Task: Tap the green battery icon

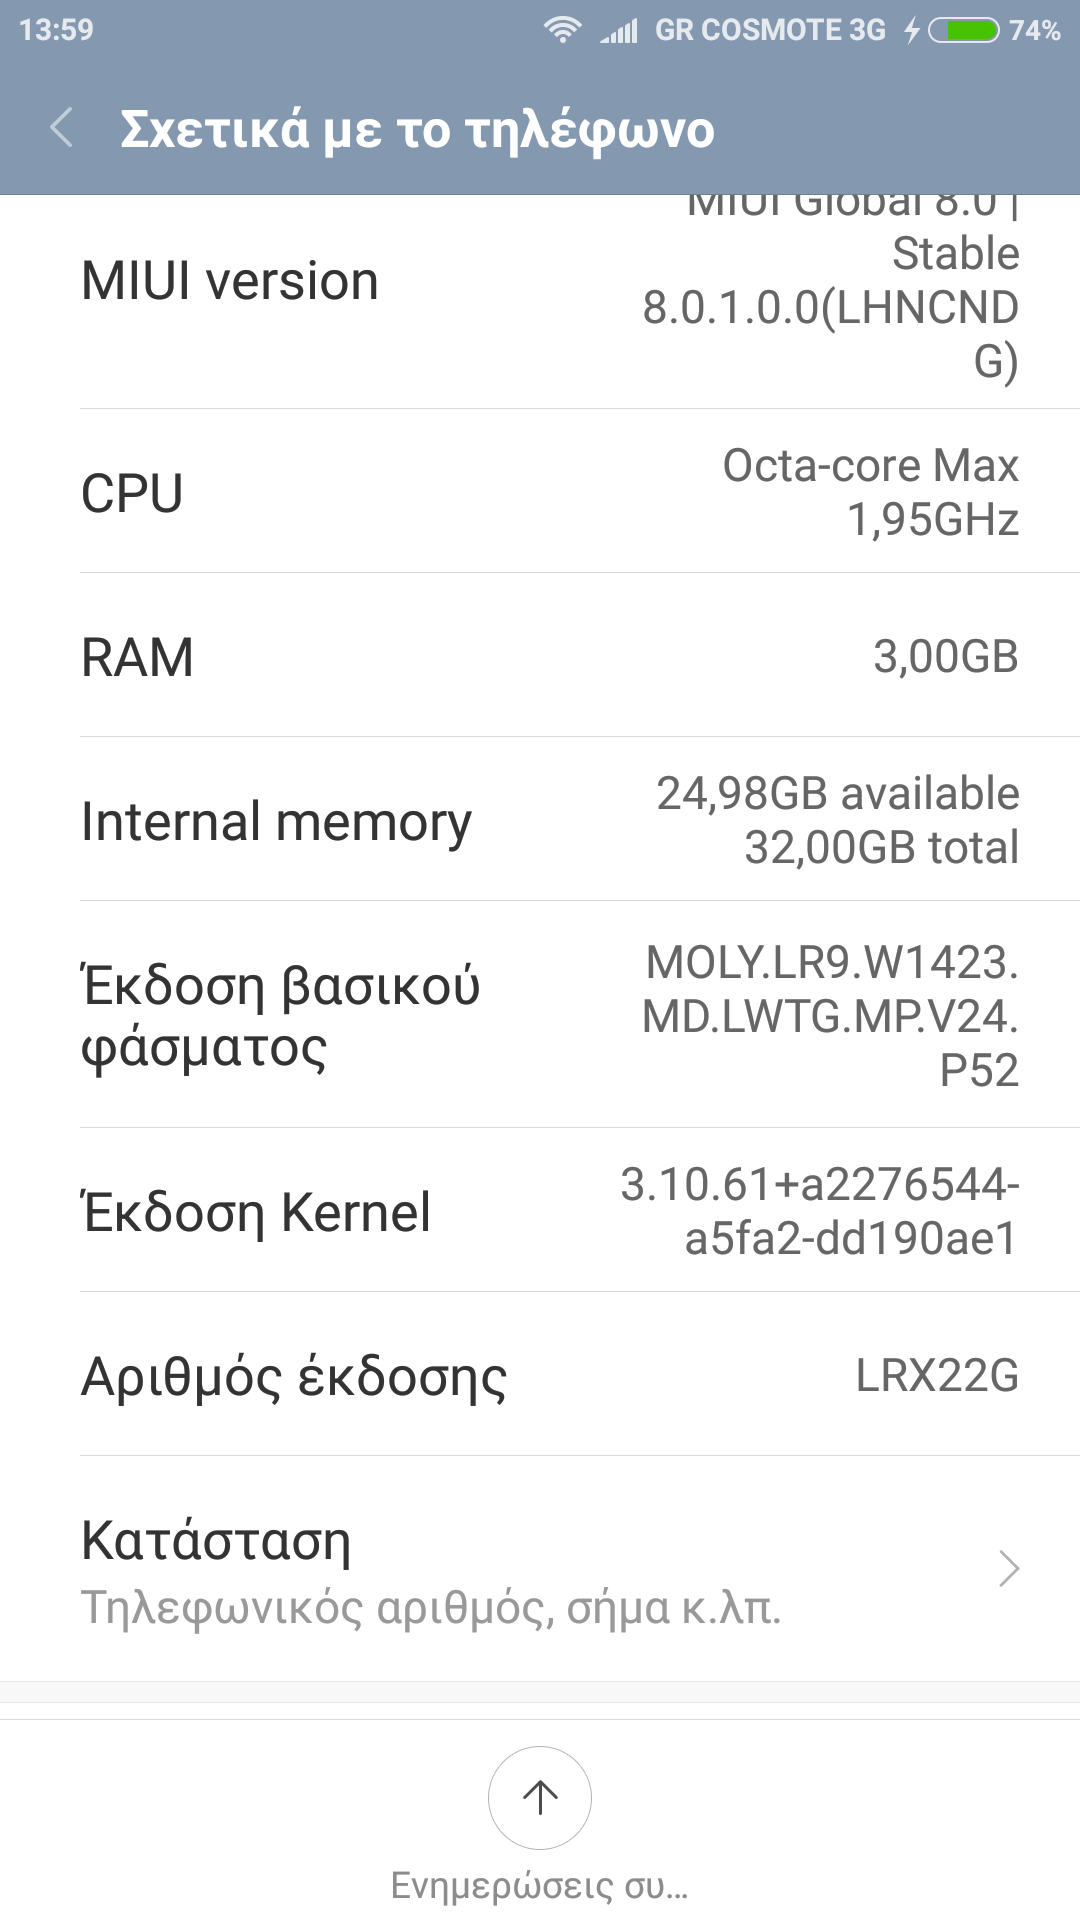Action: tap(963, 30)
